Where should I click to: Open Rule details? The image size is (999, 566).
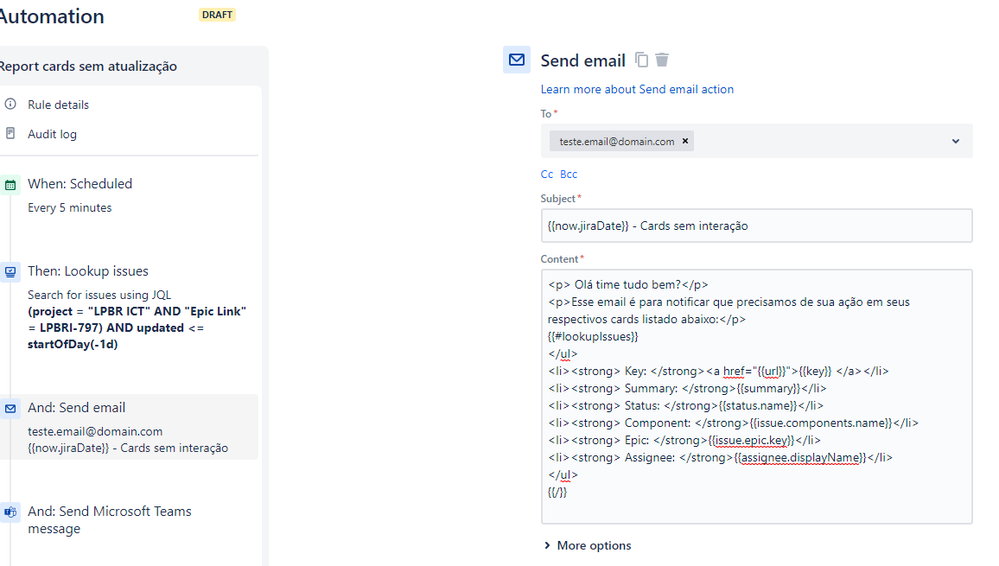[x=58, y=105]
